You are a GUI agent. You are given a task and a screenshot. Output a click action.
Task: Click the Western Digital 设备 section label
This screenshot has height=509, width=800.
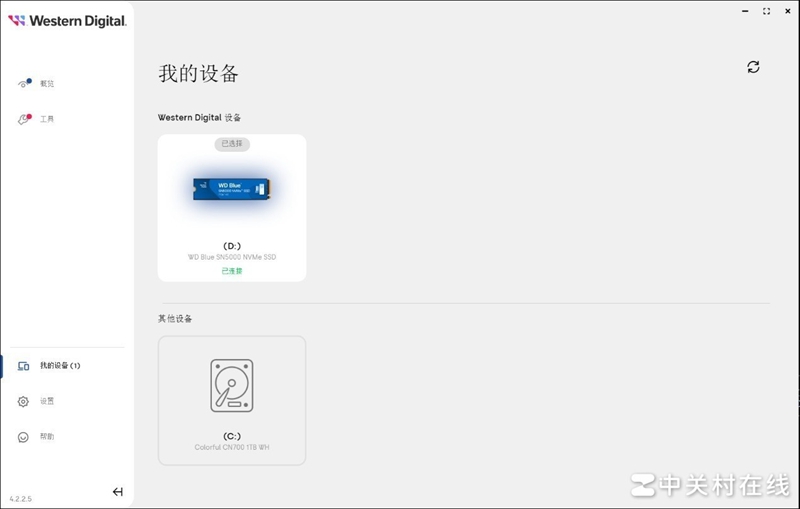[x=199, y=118]
